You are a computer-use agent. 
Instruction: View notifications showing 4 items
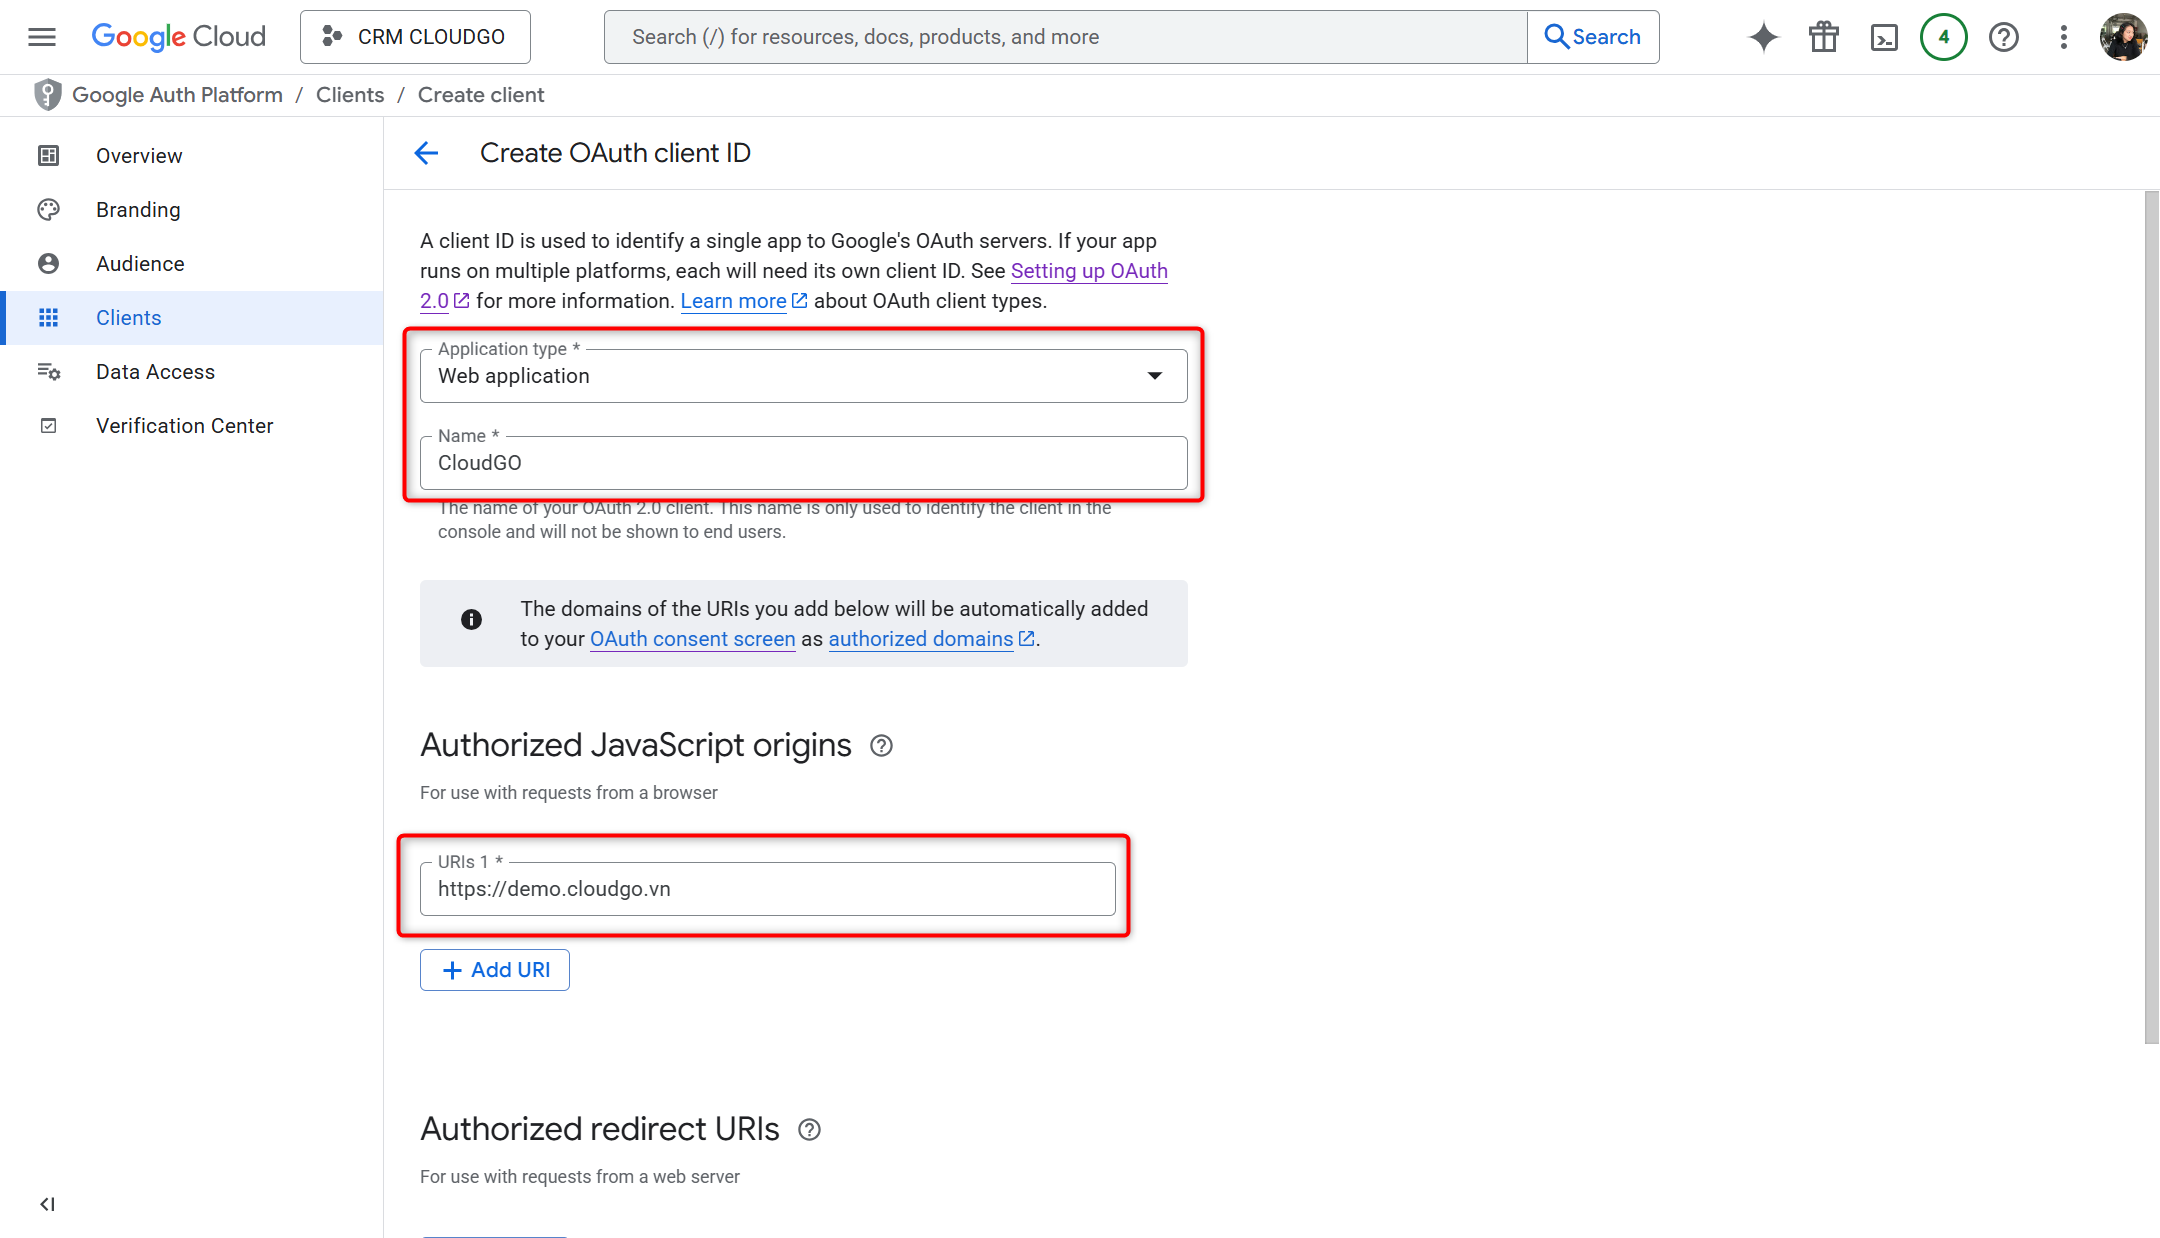coord(1943,36)
